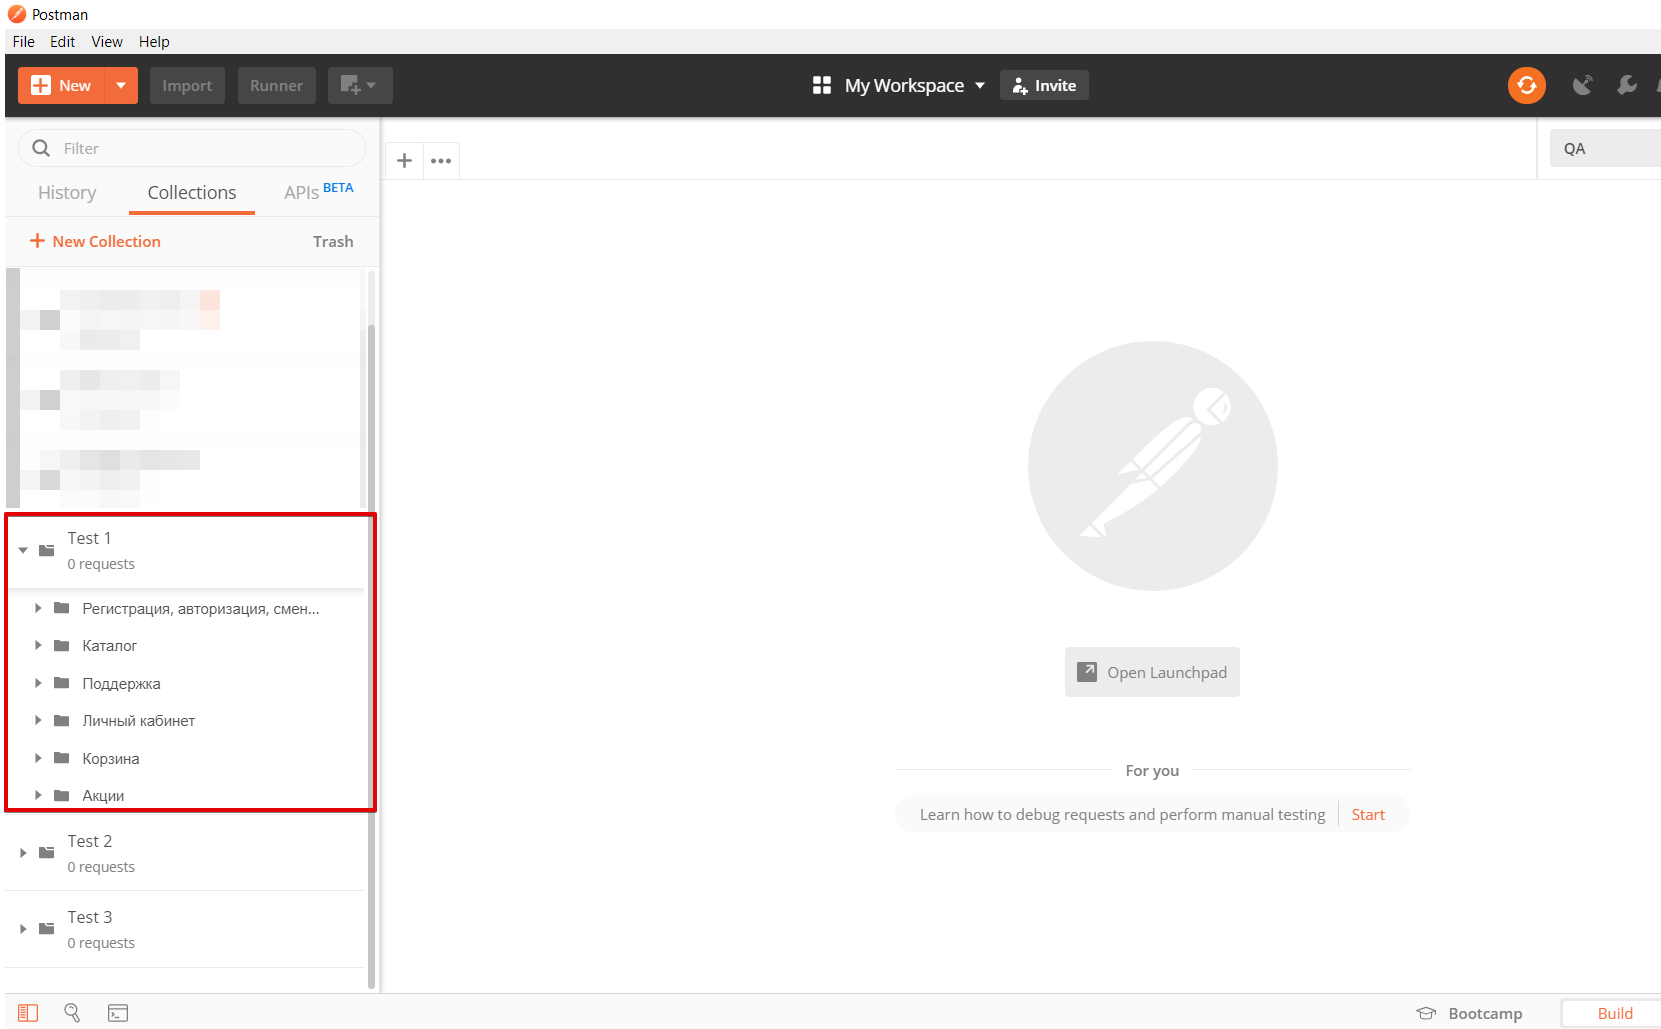Image resolution: width=1661 pixels, height=1029 pixels.
Task: Expand the Каталог folder arrow
Action: point(38,645)
